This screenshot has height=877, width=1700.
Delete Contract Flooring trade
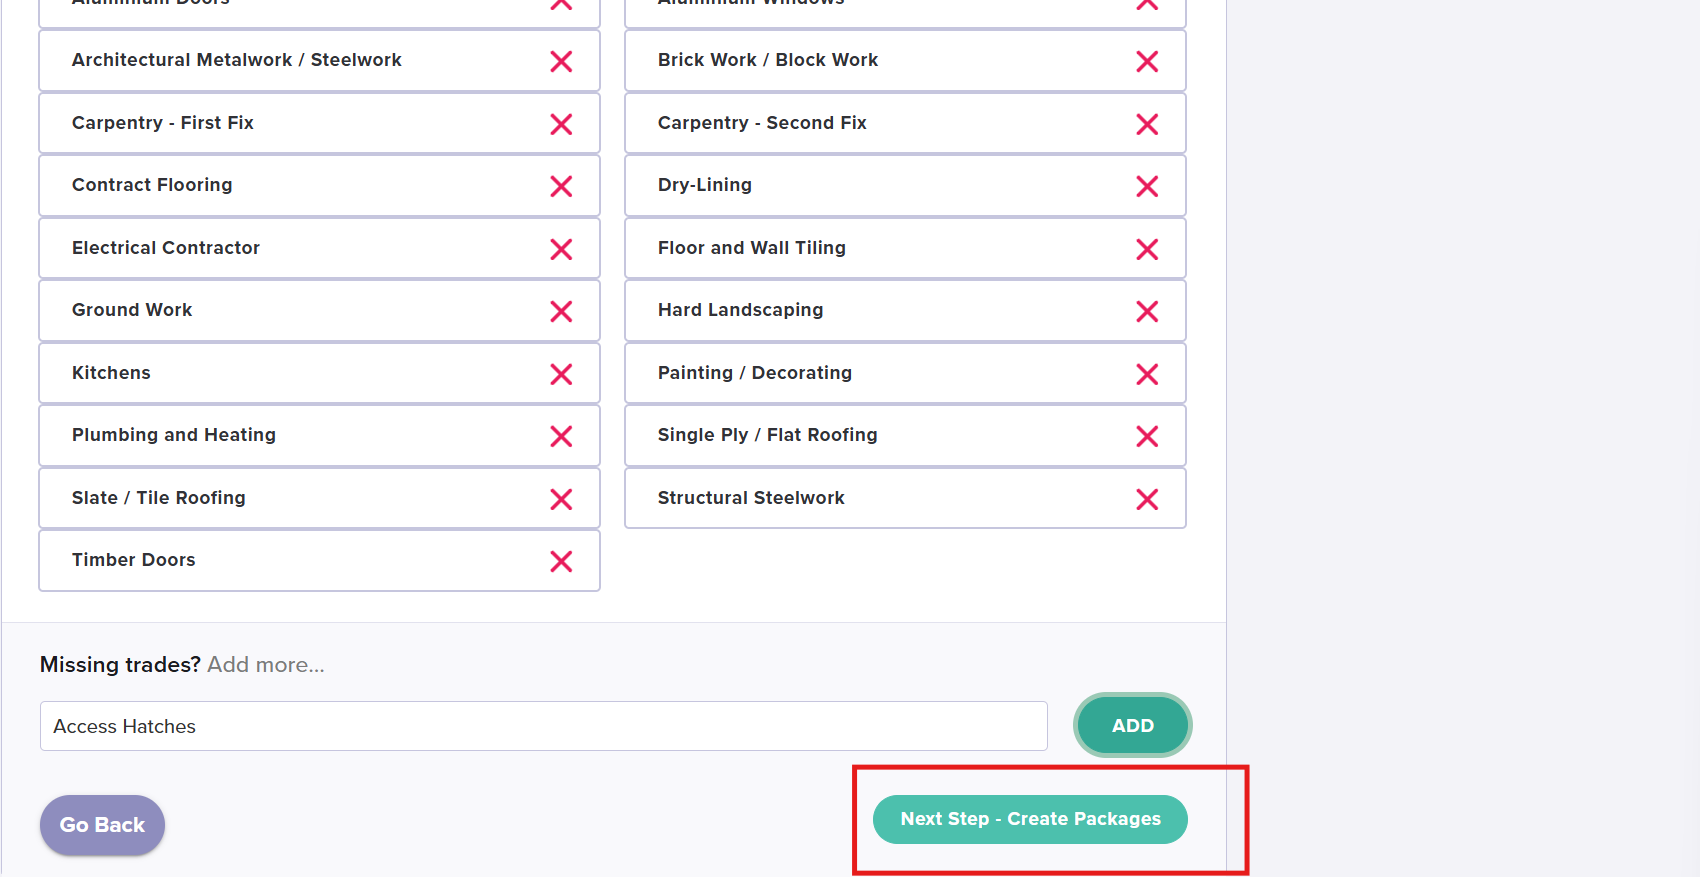pos(561,187)
